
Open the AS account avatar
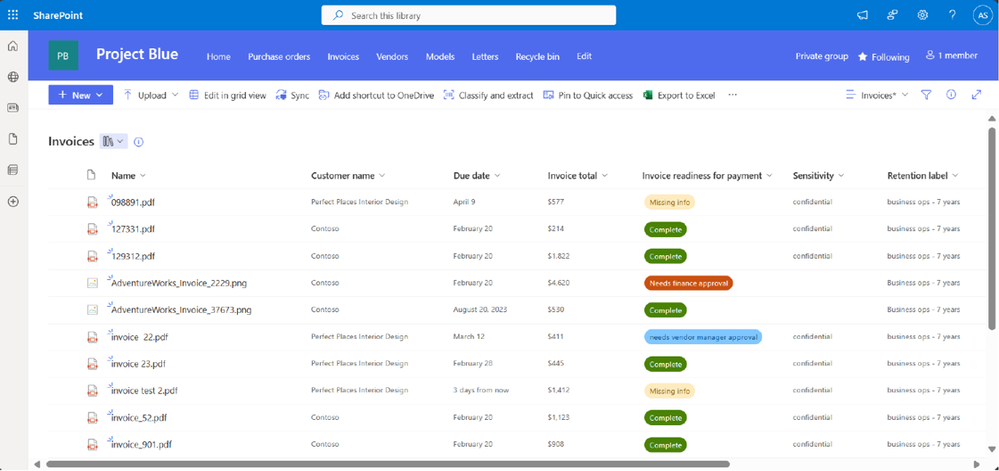pyautogui.click(x=982, y=15)
